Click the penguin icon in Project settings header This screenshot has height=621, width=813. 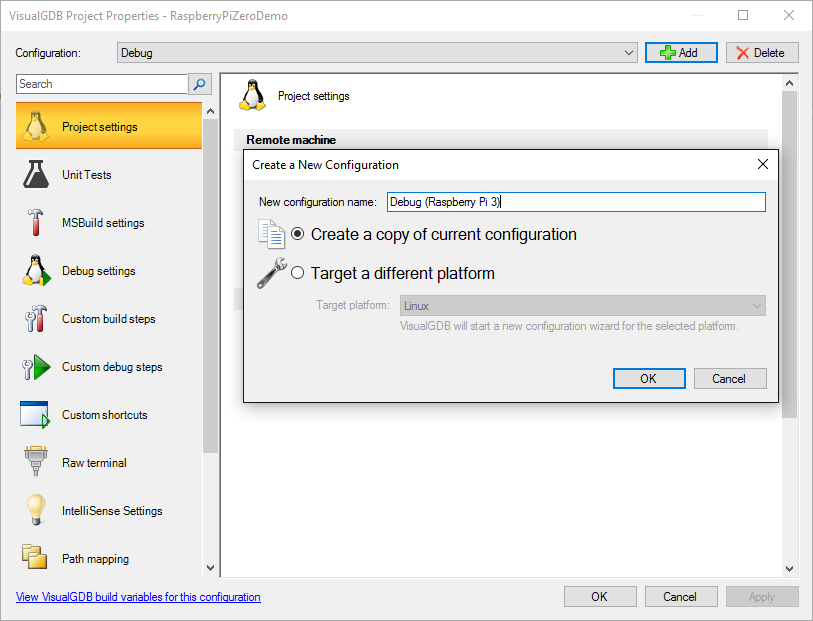(x=252, y=95)
